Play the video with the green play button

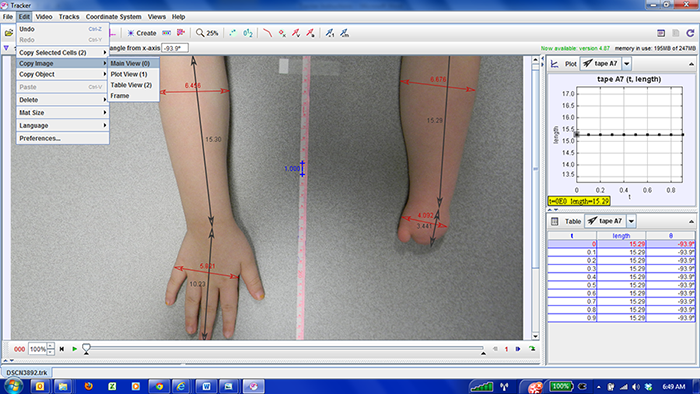click(x=75, y=349)
